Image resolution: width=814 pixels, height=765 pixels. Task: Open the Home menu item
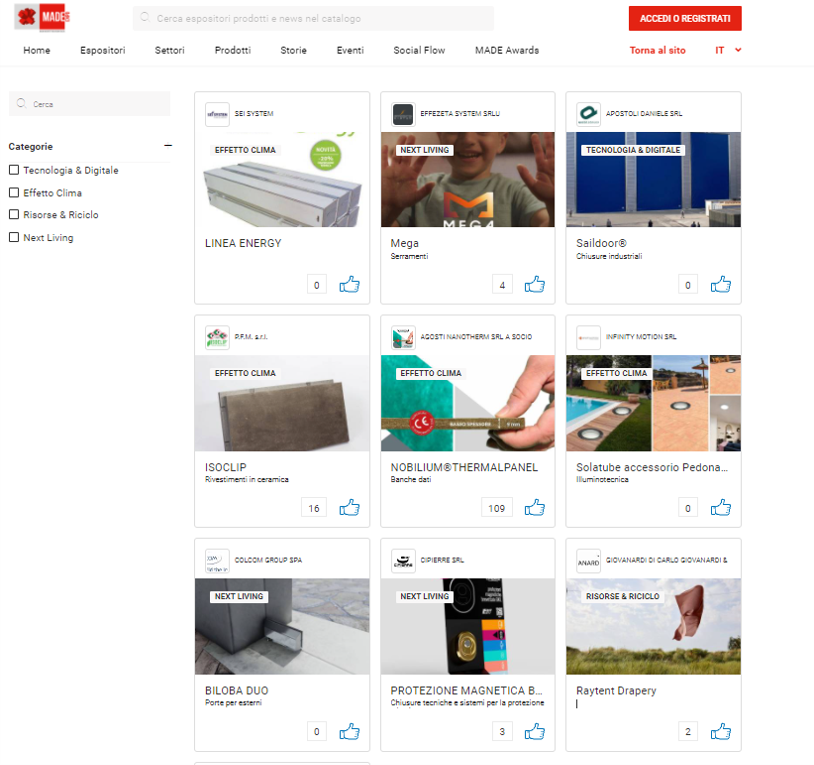37,50
